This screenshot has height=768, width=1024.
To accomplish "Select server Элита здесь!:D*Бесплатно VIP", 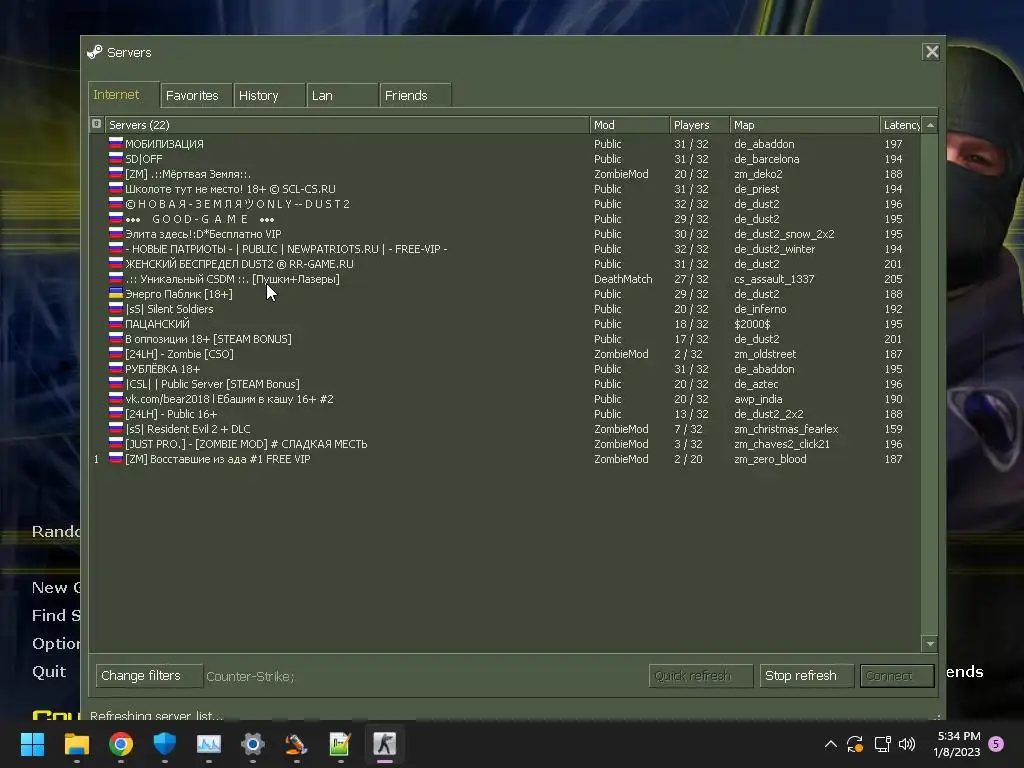I will coord(505,234).
